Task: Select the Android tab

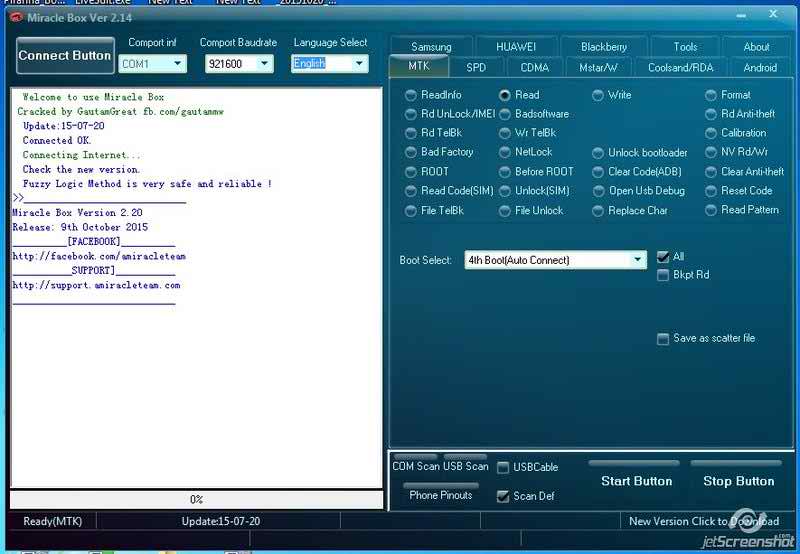Action: click(x=760, y=67)
